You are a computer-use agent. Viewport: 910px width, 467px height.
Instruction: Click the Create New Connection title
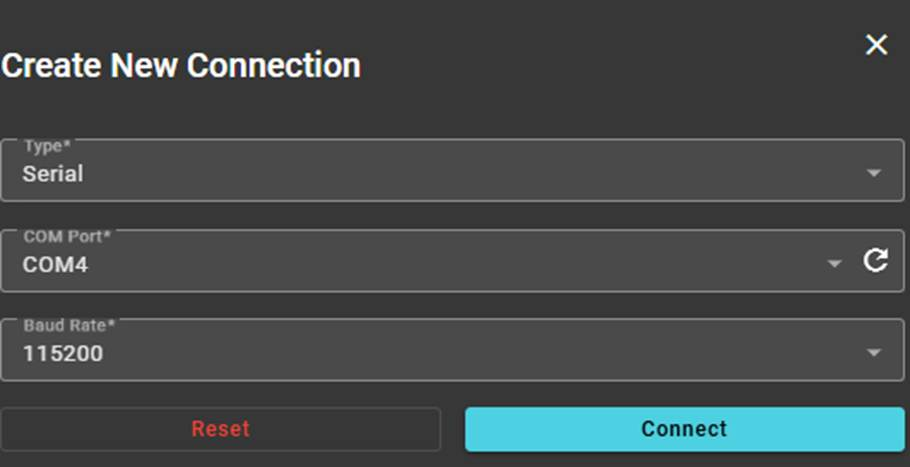tap(181, 66)
